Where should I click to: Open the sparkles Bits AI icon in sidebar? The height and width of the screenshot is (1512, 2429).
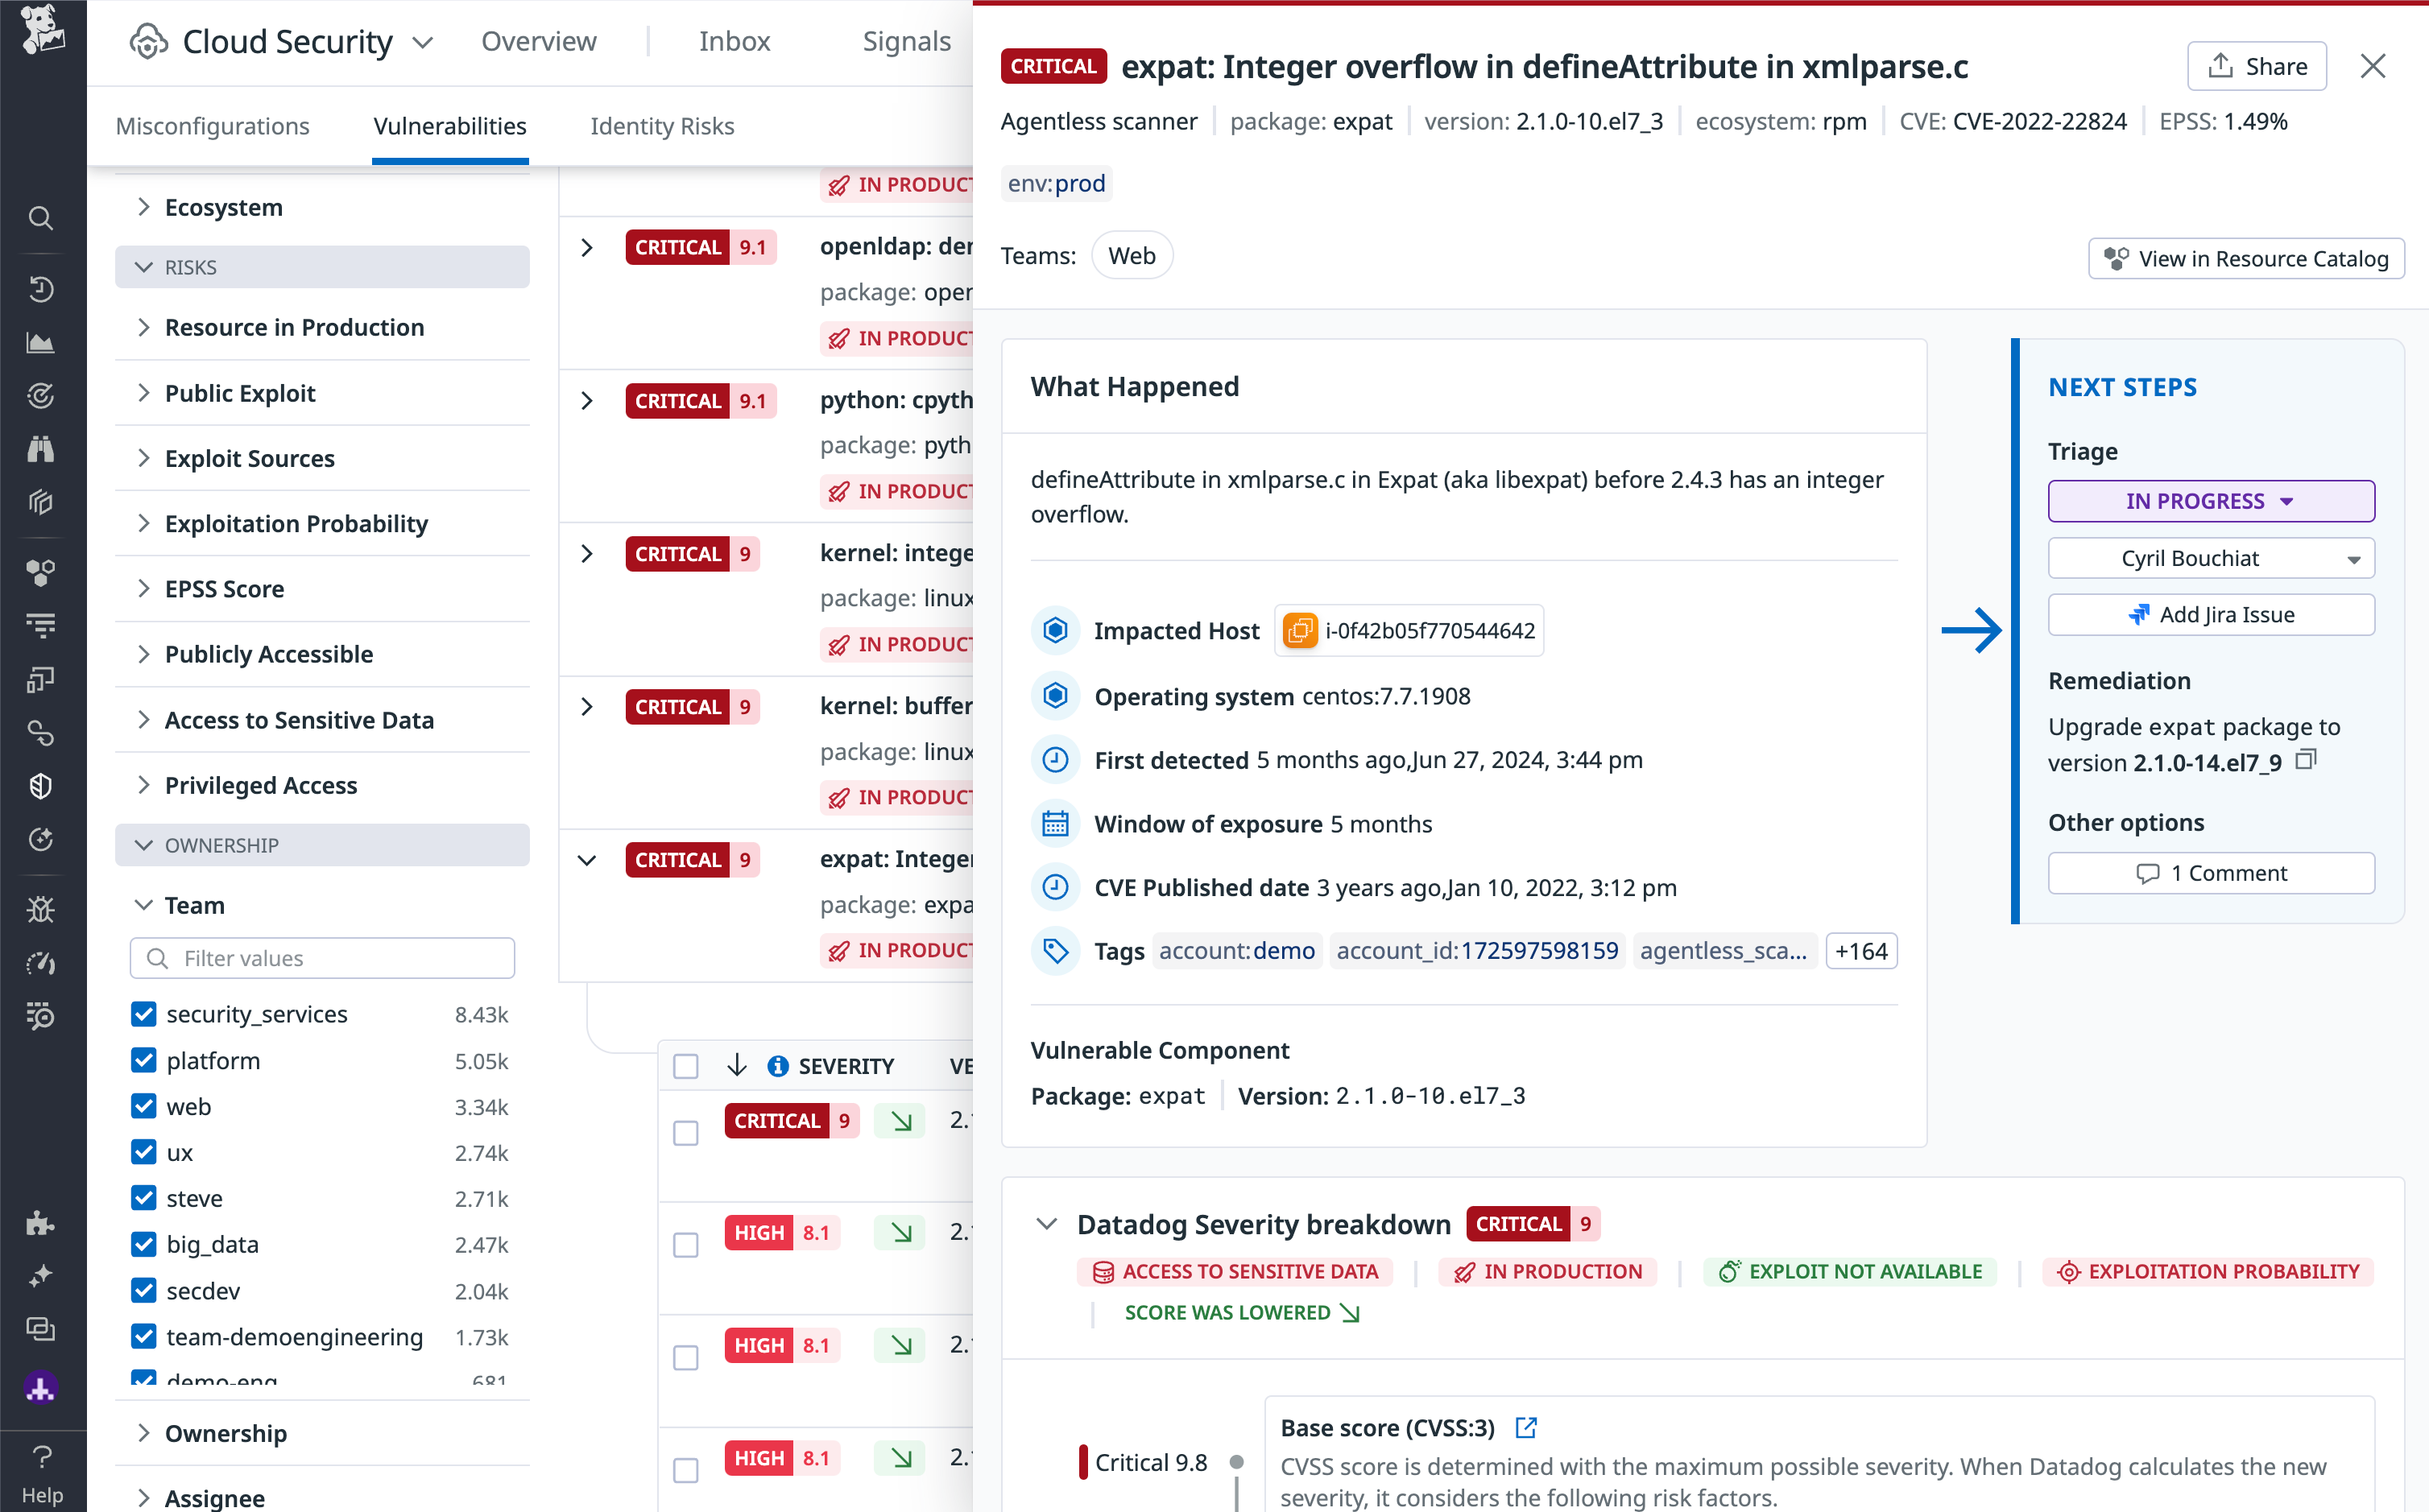click(41, 1276)
